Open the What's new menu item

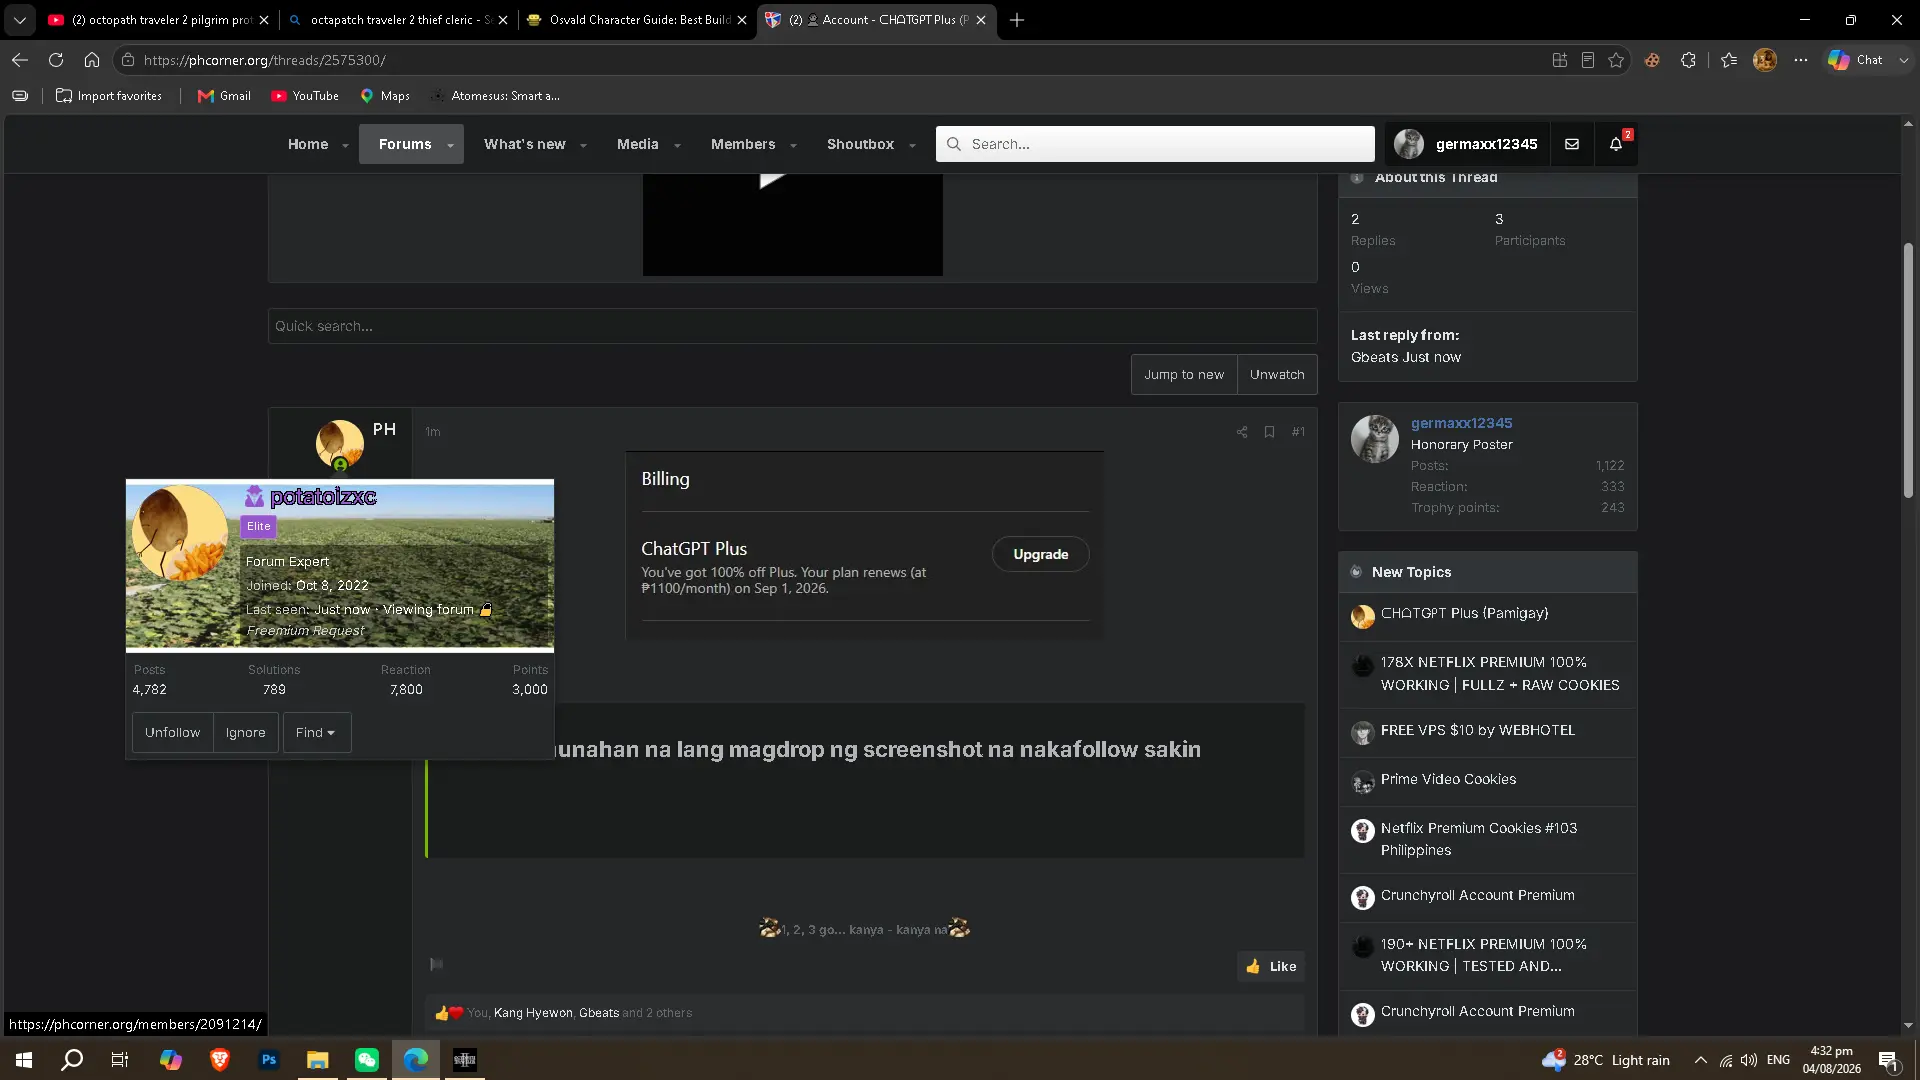[x=525, y=144]
